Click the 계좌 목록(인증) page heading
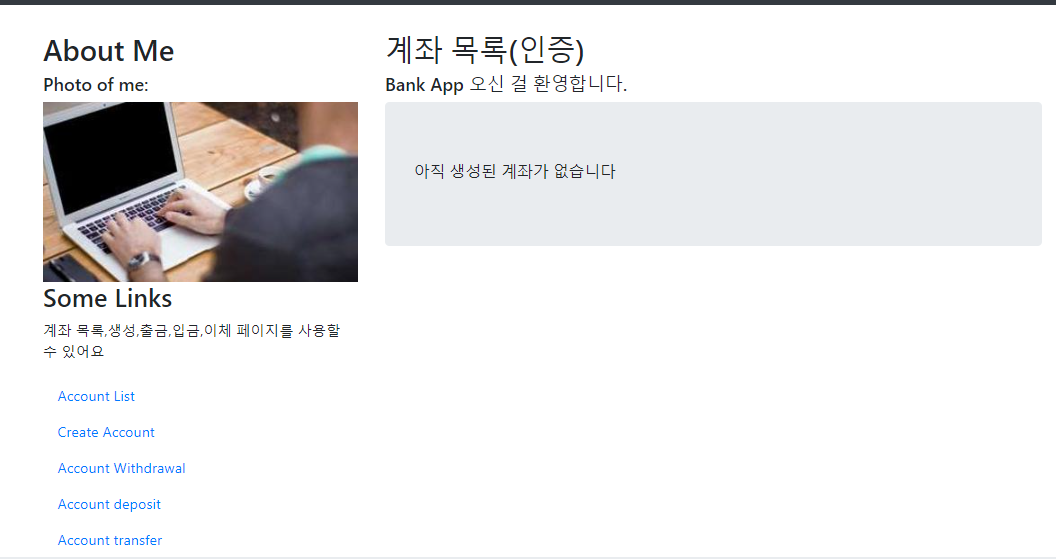 [x=484, y=50]
